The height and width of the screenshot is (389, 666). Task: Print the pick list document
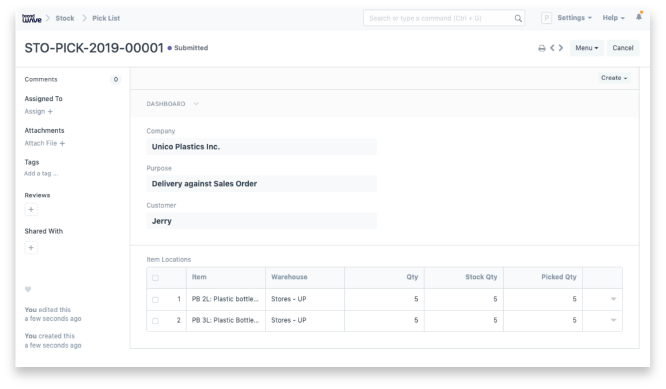coord(542,48)
